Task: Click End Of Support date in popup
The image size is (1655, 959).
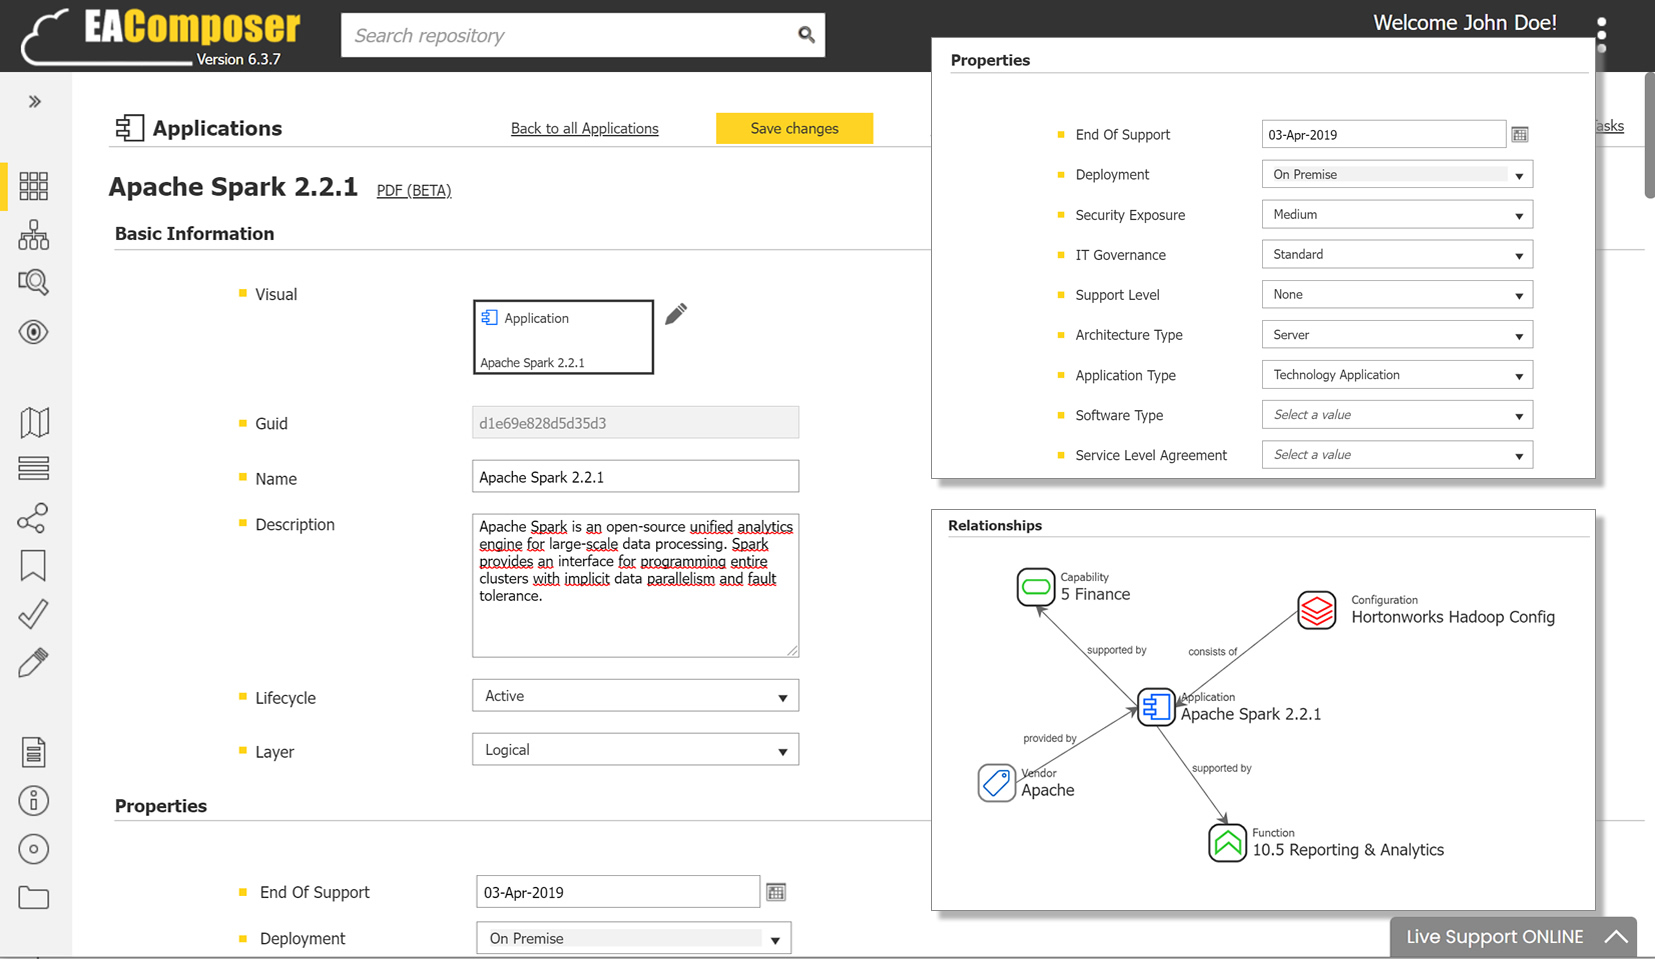Action: 1384,134
